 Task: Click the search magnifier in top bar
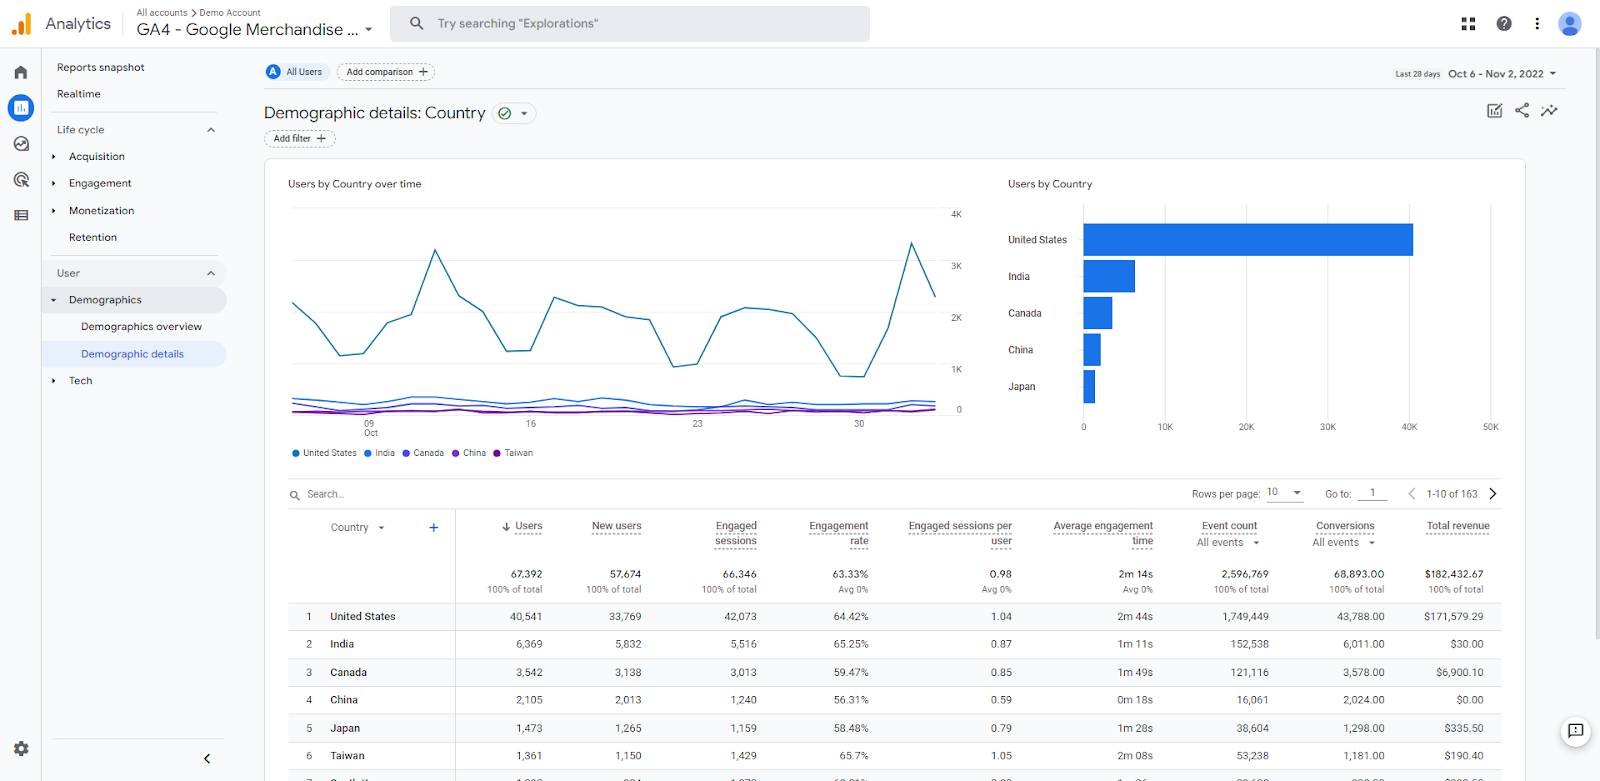417,23
